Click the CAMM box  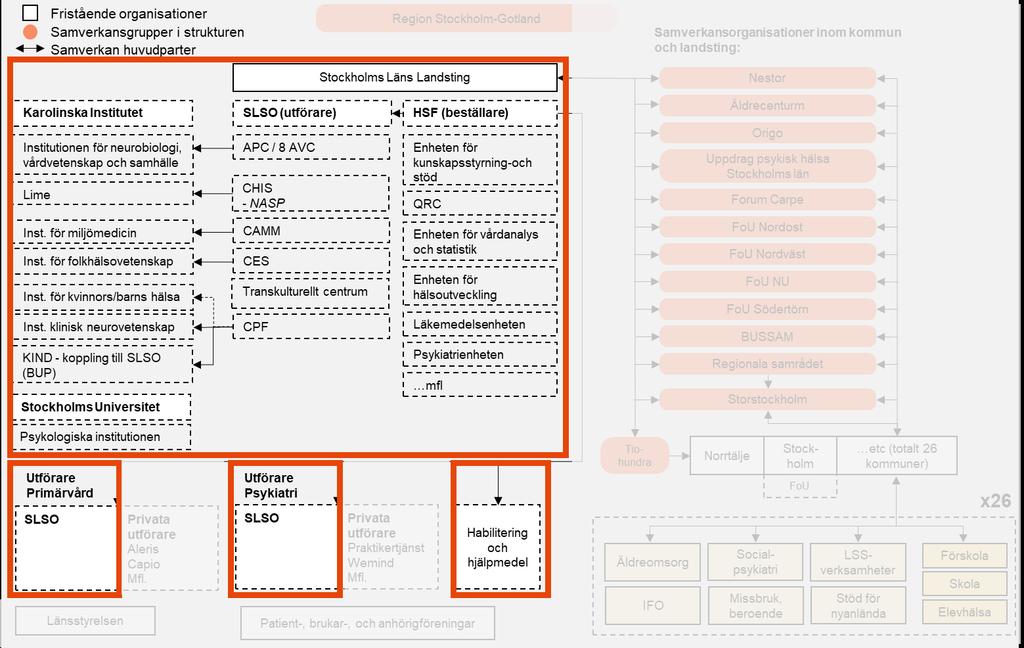(x=312, y=231)
